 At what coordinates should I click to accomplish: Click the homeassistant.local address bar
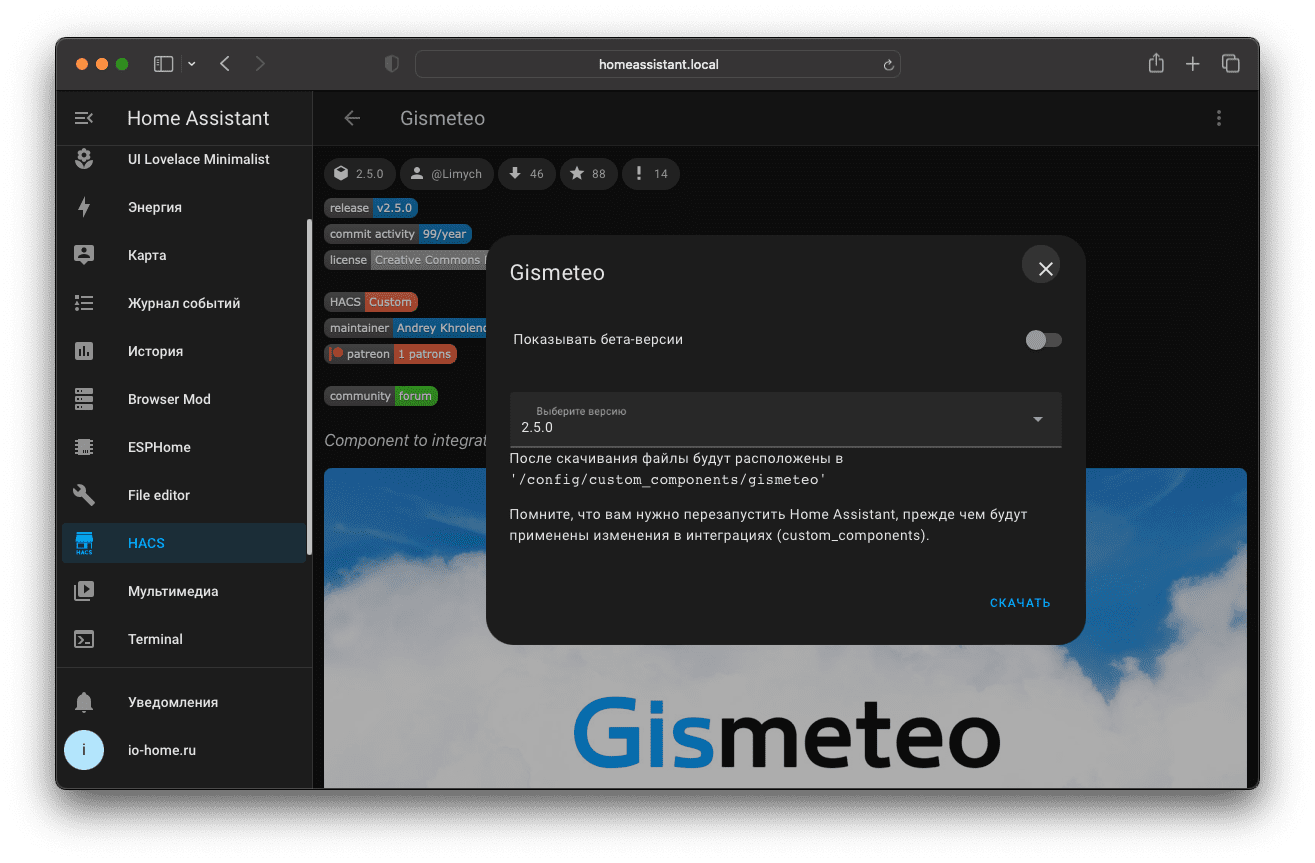click(x=658, y=64)
